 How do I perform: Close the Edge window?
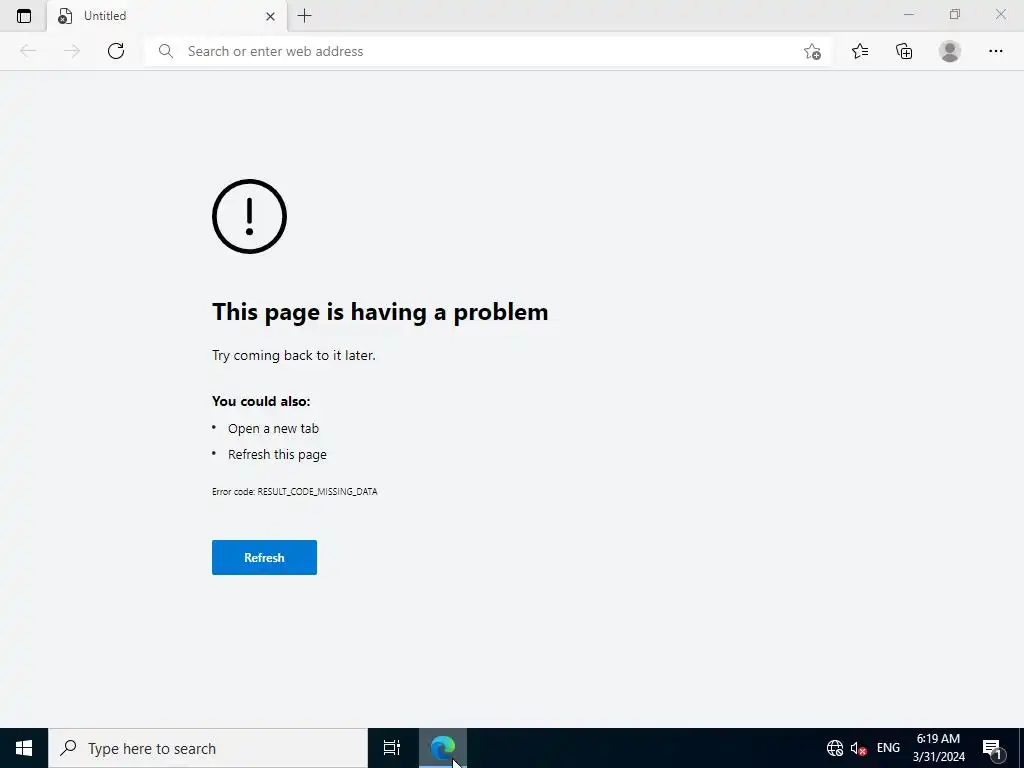(1000, 14)
